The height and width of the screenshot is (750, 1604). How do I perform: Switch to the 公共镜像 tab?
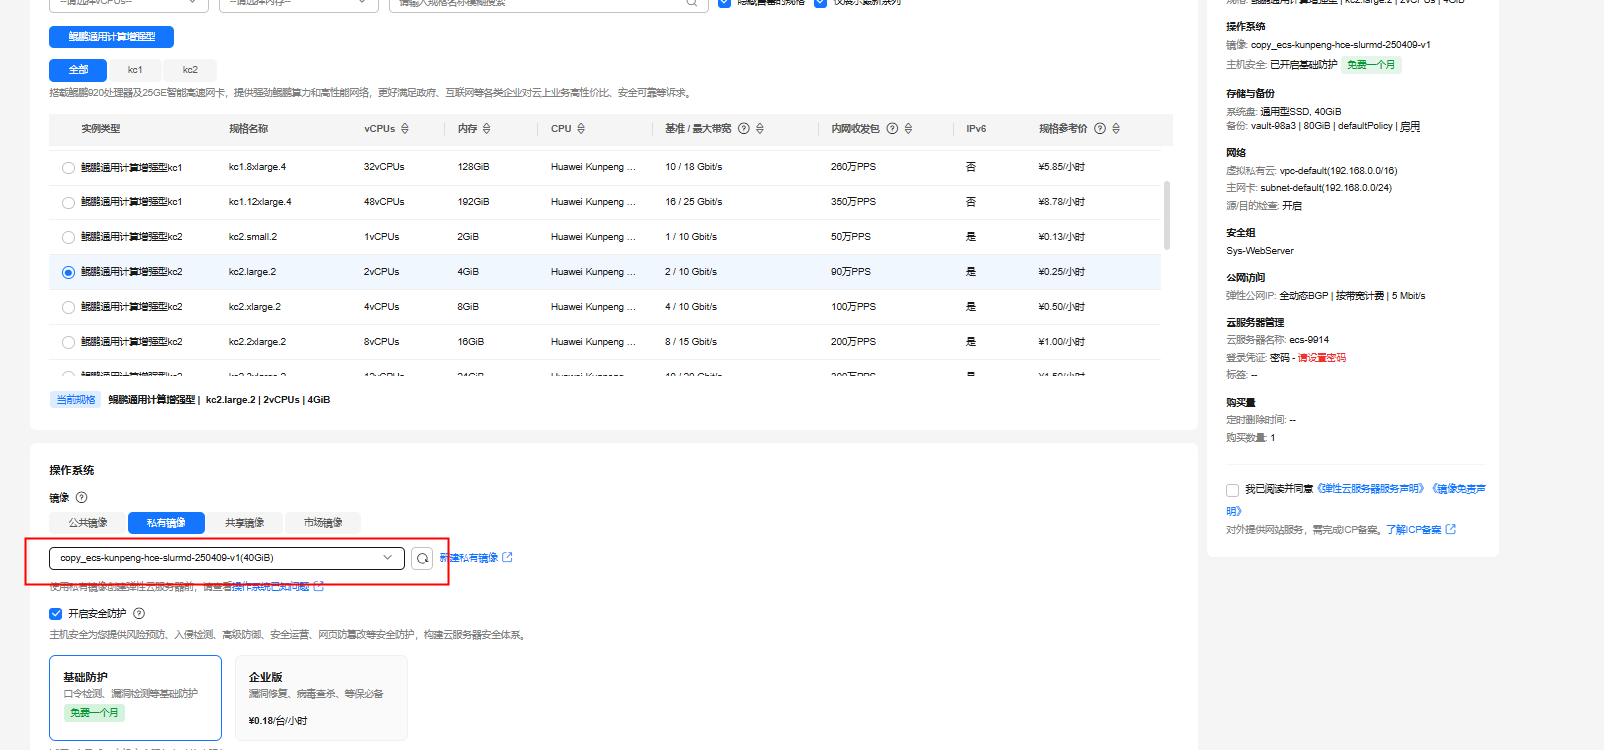point(88,523)
